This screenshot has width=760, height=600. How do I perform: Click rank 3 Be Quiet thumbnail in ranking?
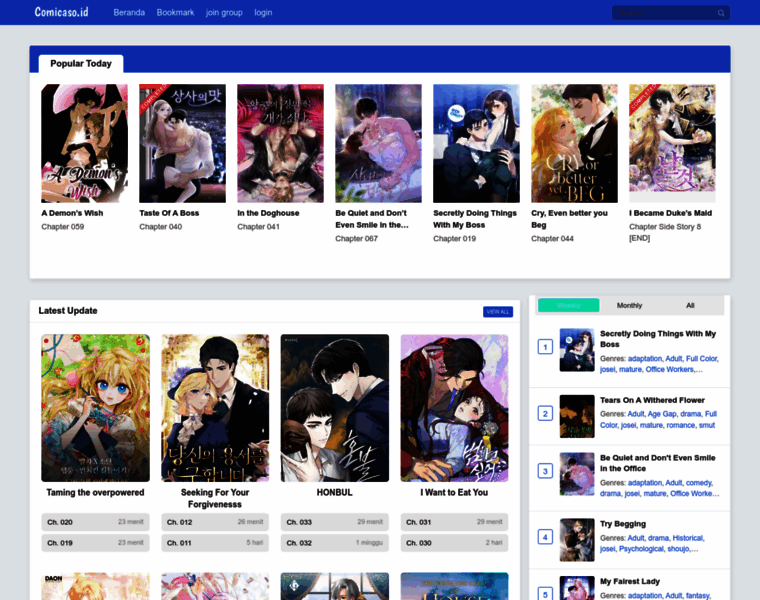click(577, 474)
